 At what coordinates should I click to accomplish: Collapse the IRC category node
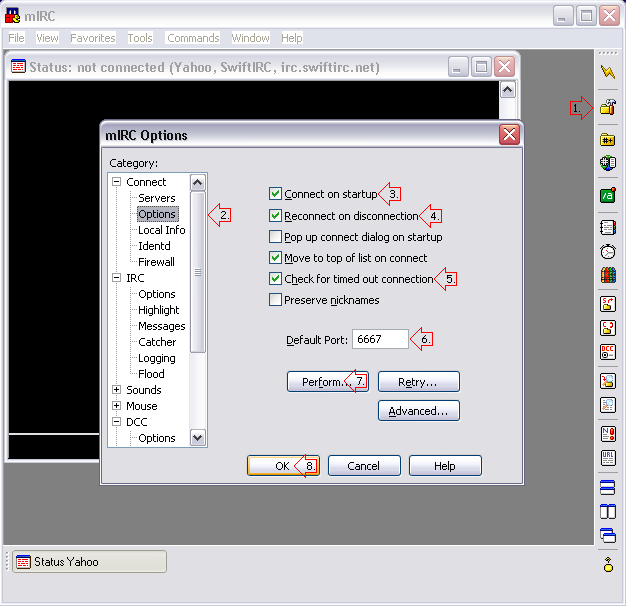[x=117, y=278]
